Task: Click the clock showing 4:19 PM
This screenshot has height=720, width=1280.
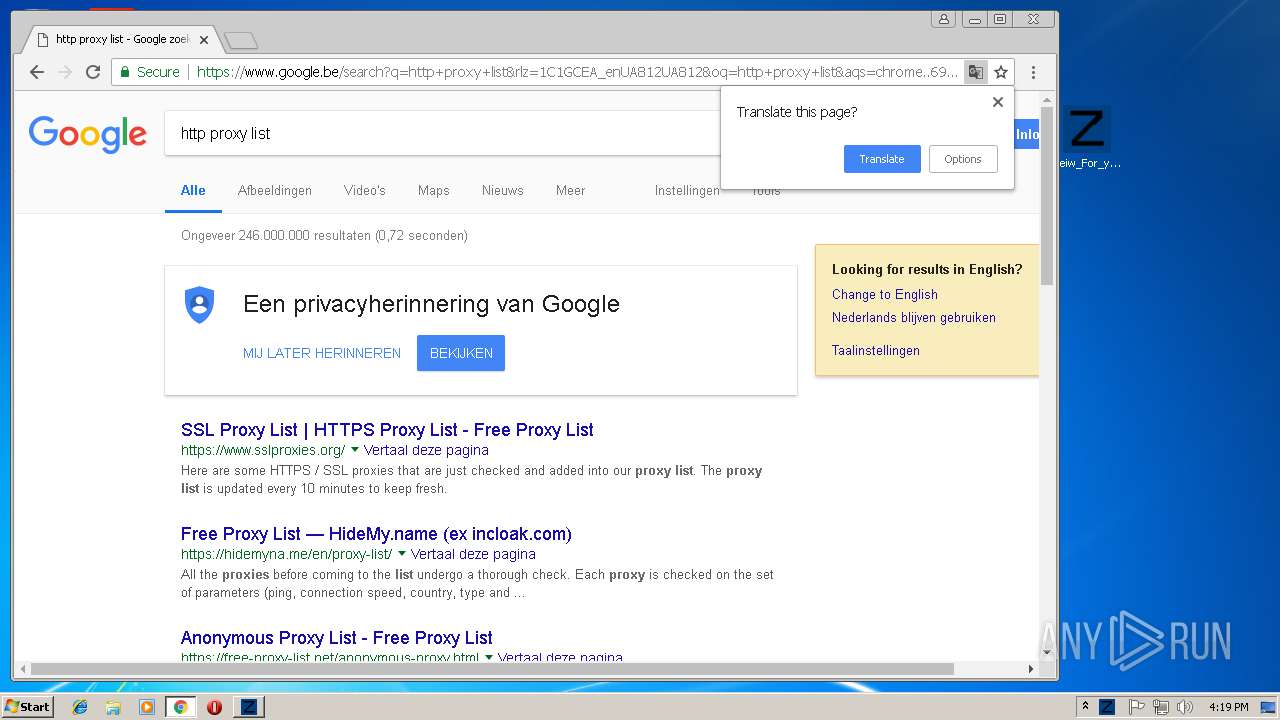Action: pyautogui.click(x=1228, y=707)
